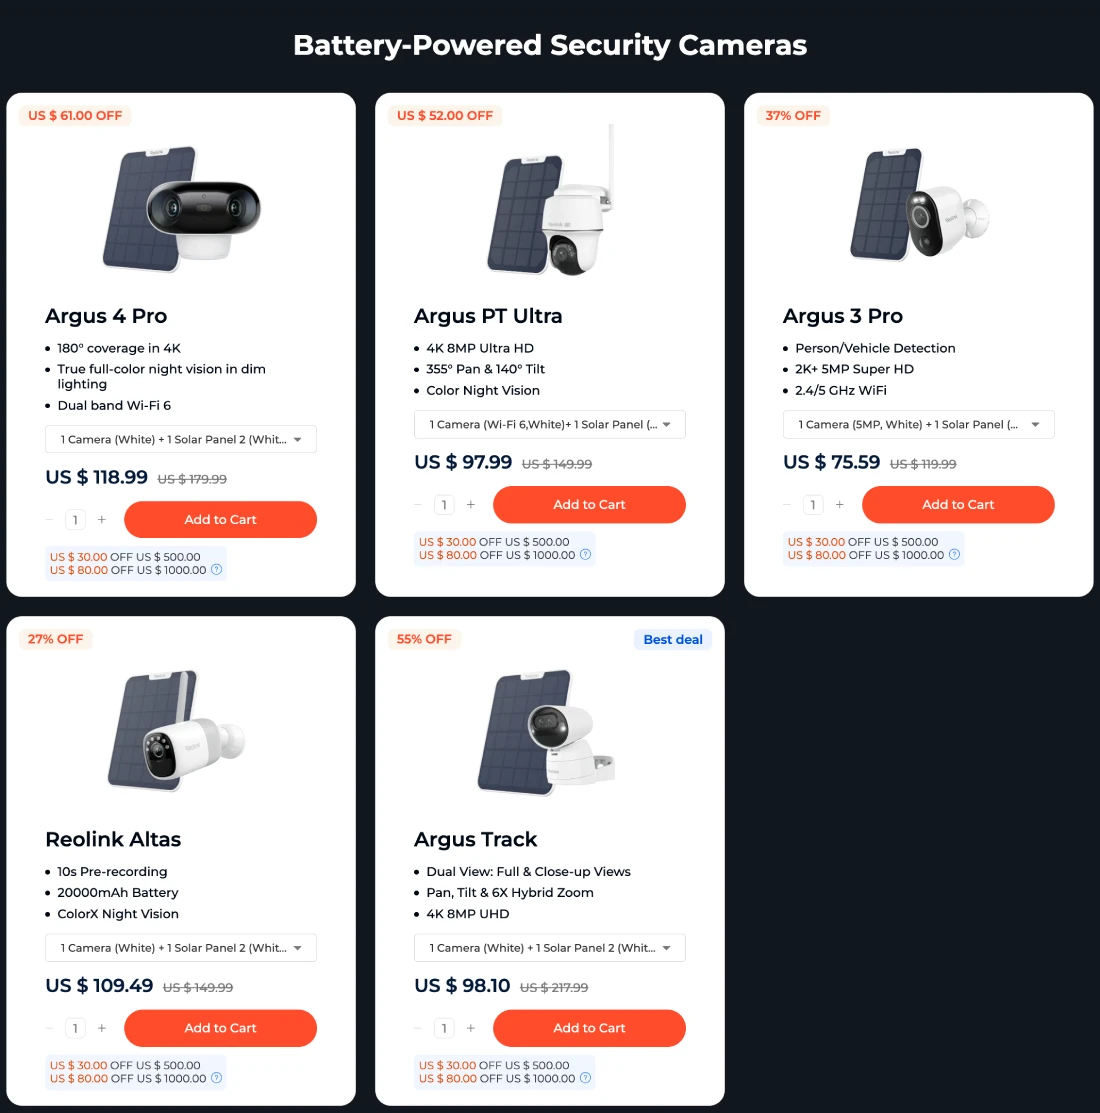Add Argus Track to cart

point(589,1028)
